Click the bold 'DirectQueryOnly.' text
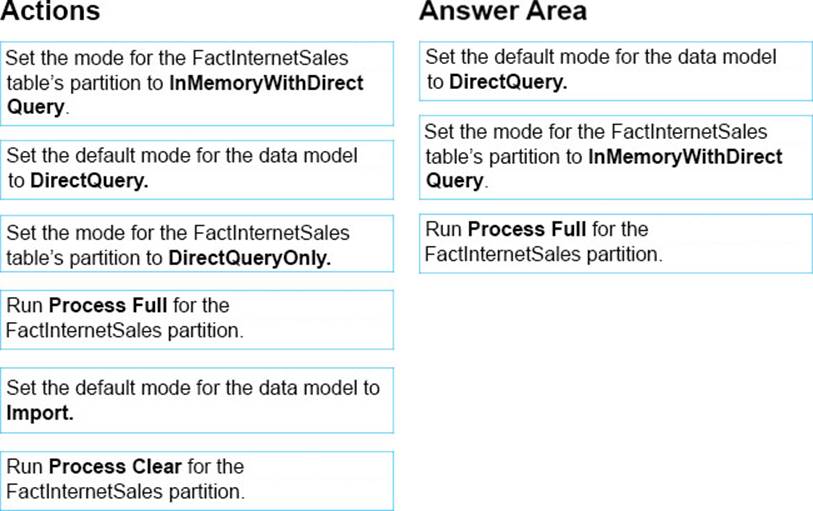 (x=250, y=258)
